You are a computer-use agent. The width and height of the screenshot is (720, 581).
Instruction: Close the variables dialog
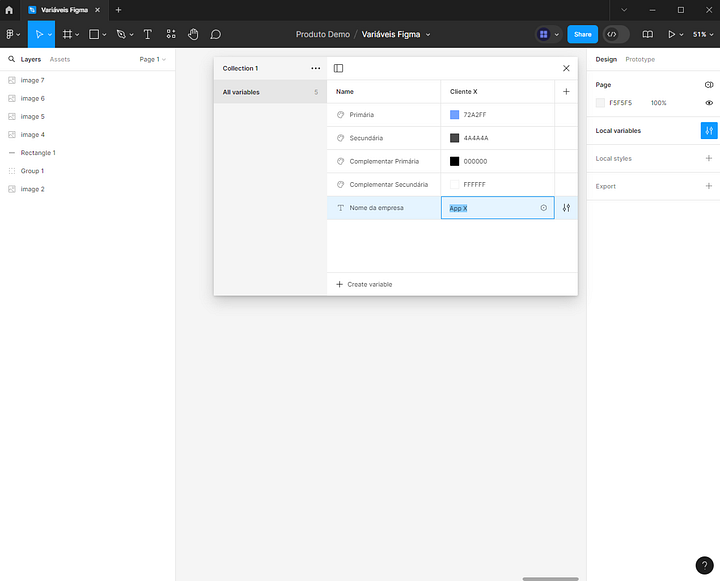click(566, 68)
